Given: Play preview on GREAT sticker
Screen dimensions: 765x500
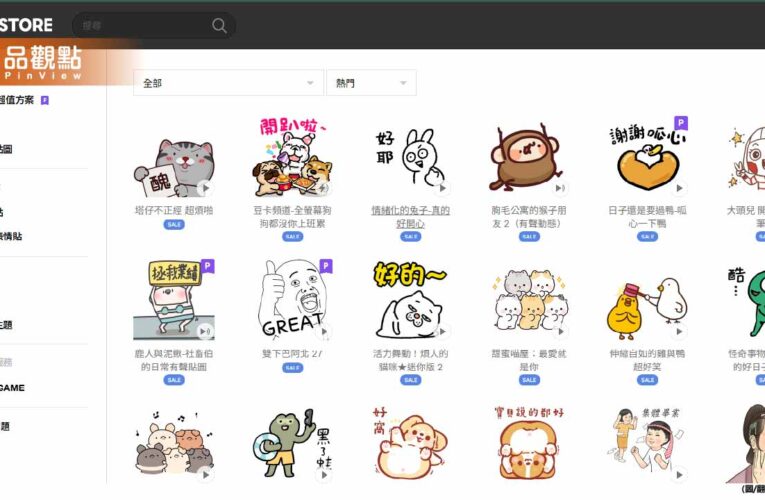Looking at the screenshot, I should pos(323,331).
